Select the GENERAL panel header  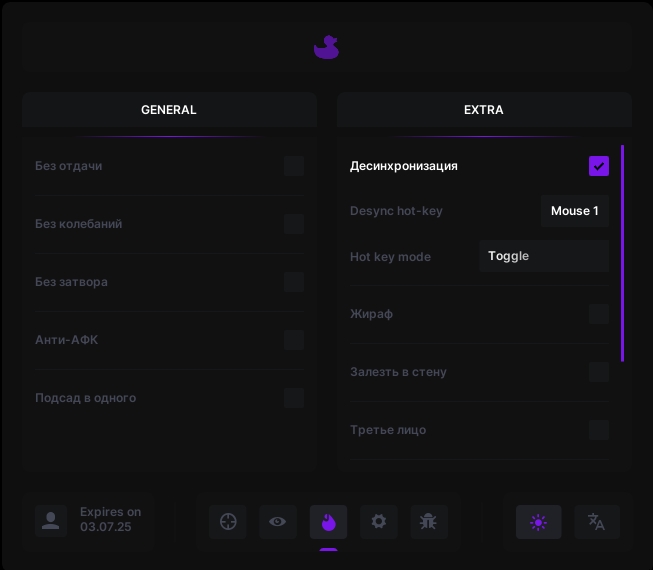click(x=169, y=110)
